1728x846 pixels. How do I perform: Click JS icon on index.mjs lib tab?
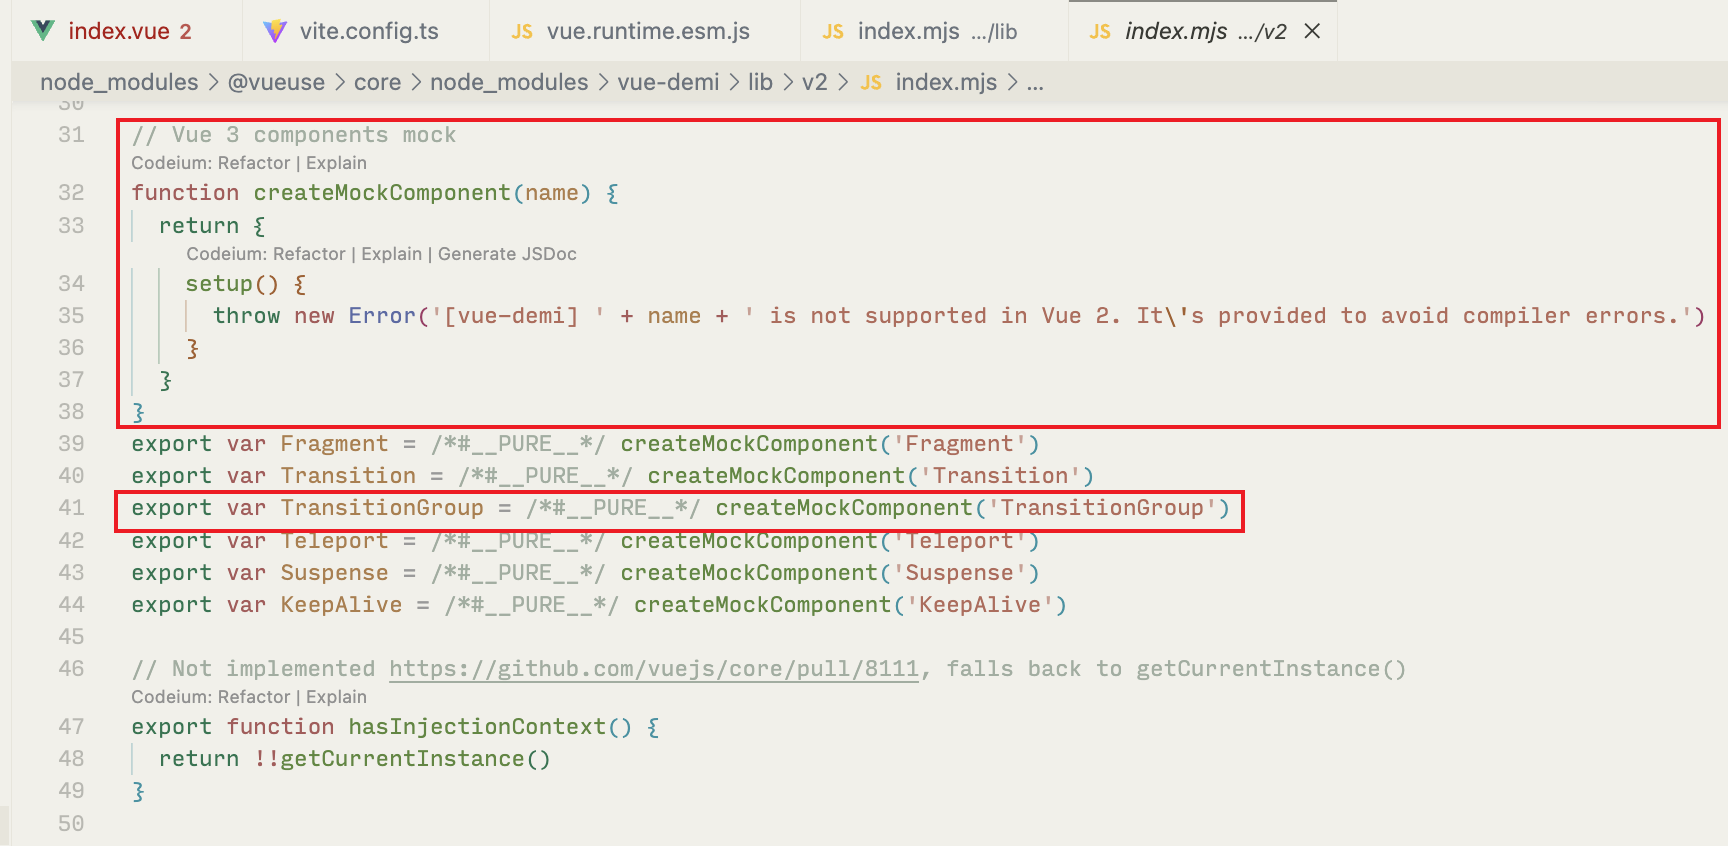833,32
